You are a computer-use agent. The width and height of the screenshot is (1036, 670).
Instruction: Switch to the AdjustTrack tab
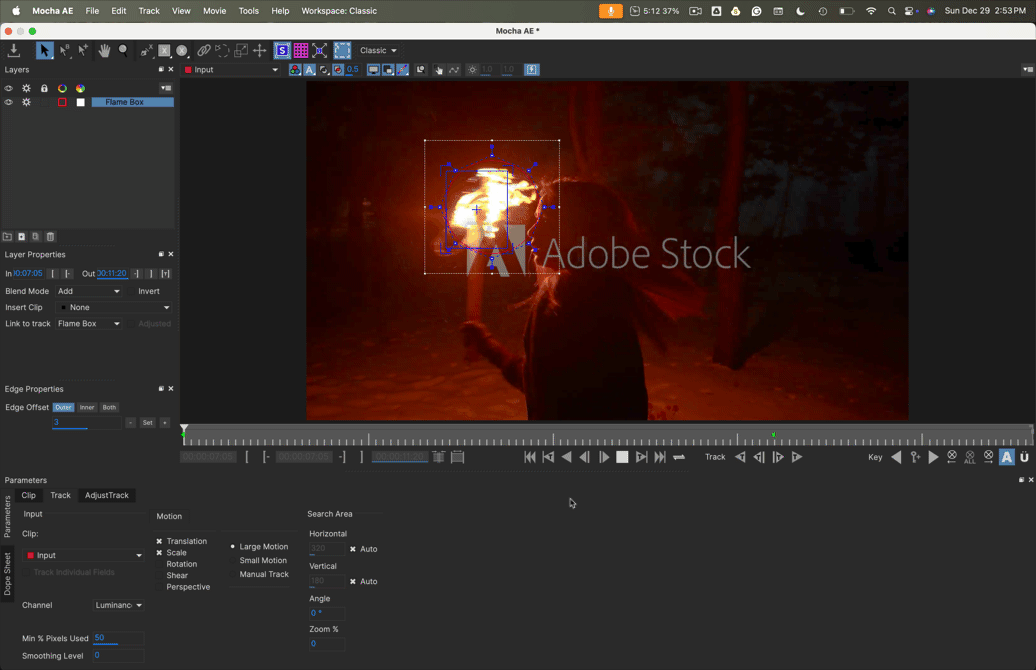click(x=106, y=495)
